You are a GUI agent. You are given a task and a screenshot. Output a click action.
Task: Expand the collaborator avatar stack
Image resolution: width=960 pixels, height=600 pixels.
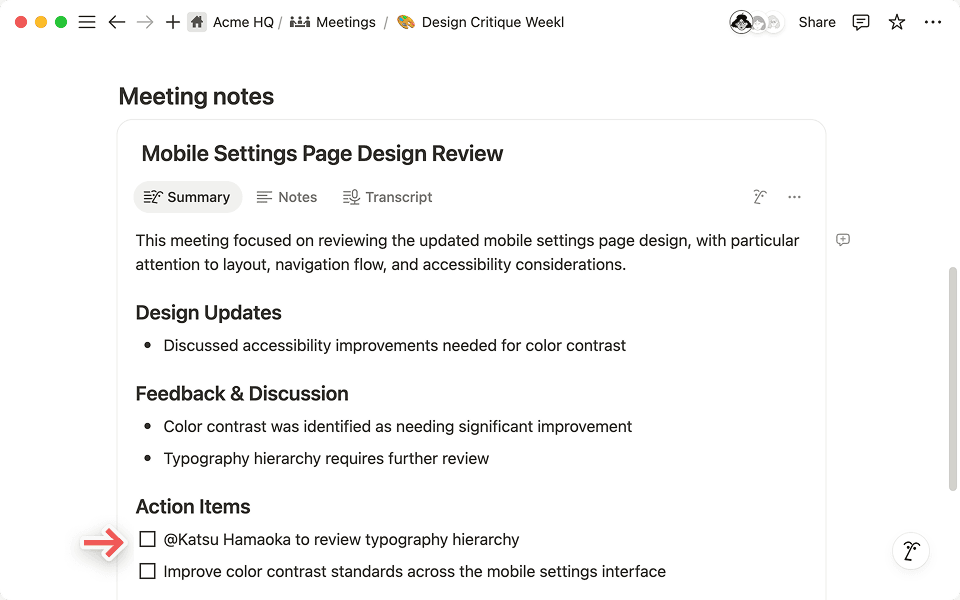(x=756, y=21)
